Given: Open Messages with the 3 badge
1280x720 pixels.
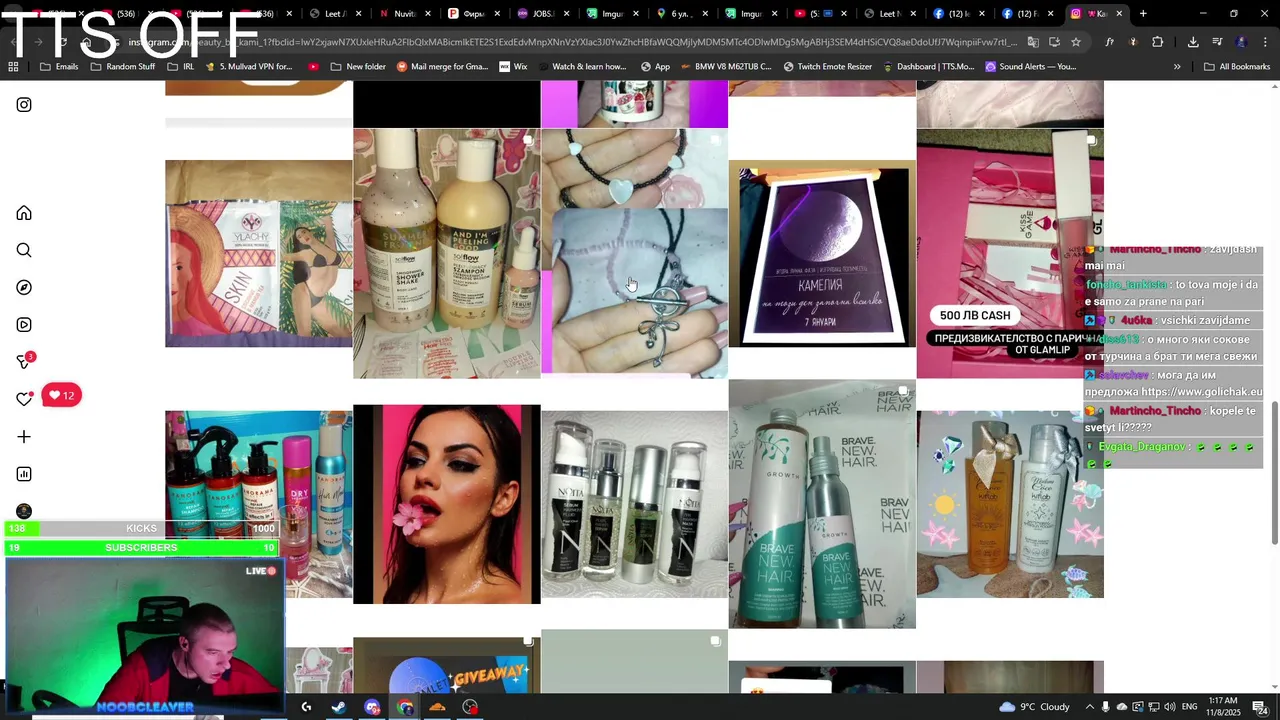Looking at the screenshot, I should pyautogui.click(x=25, y=361).
